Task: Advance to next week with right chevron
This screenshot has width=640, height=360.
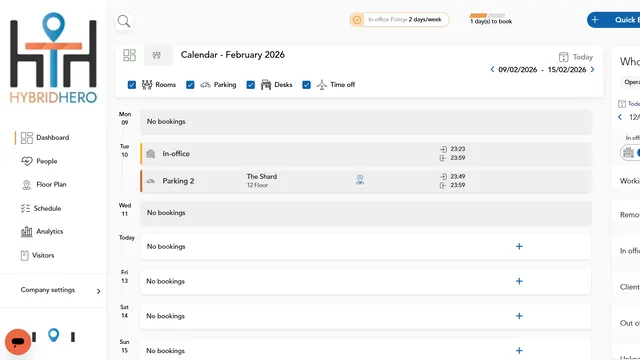Action: pyautogui.click(x=592, y=69)
